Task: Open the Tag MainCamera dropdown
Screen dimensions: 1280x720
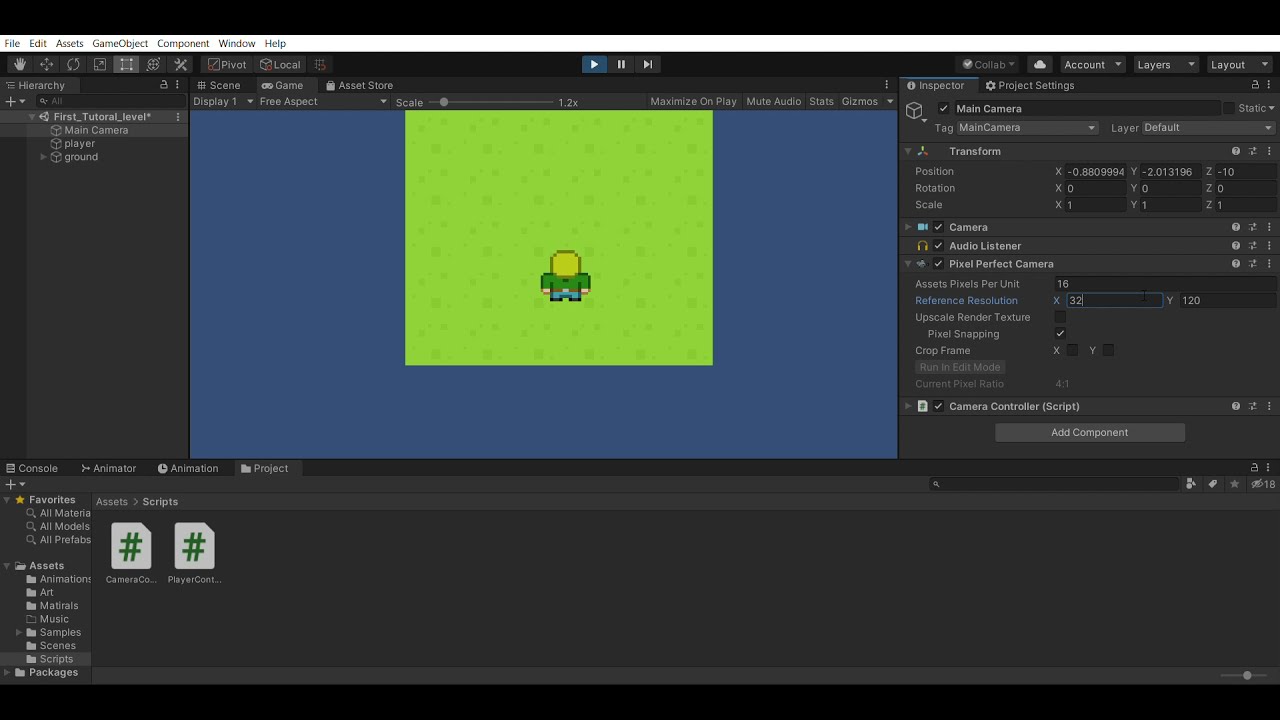Action: (1027, 128)
